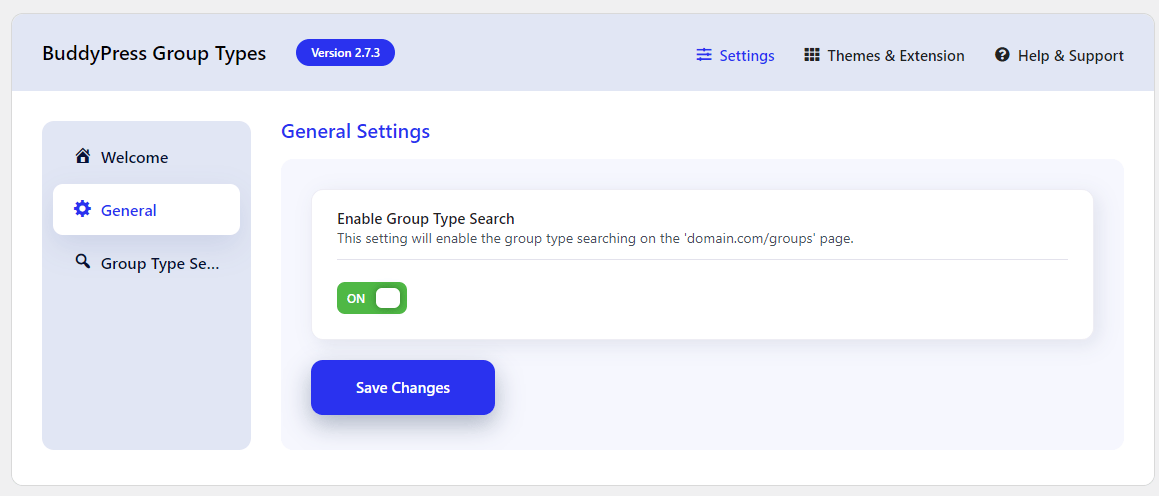This screenshot has height=496, width=1159.
Task: Click the Enable Group Type Search label
Action: pyautogui.click(x=425, y=219)
